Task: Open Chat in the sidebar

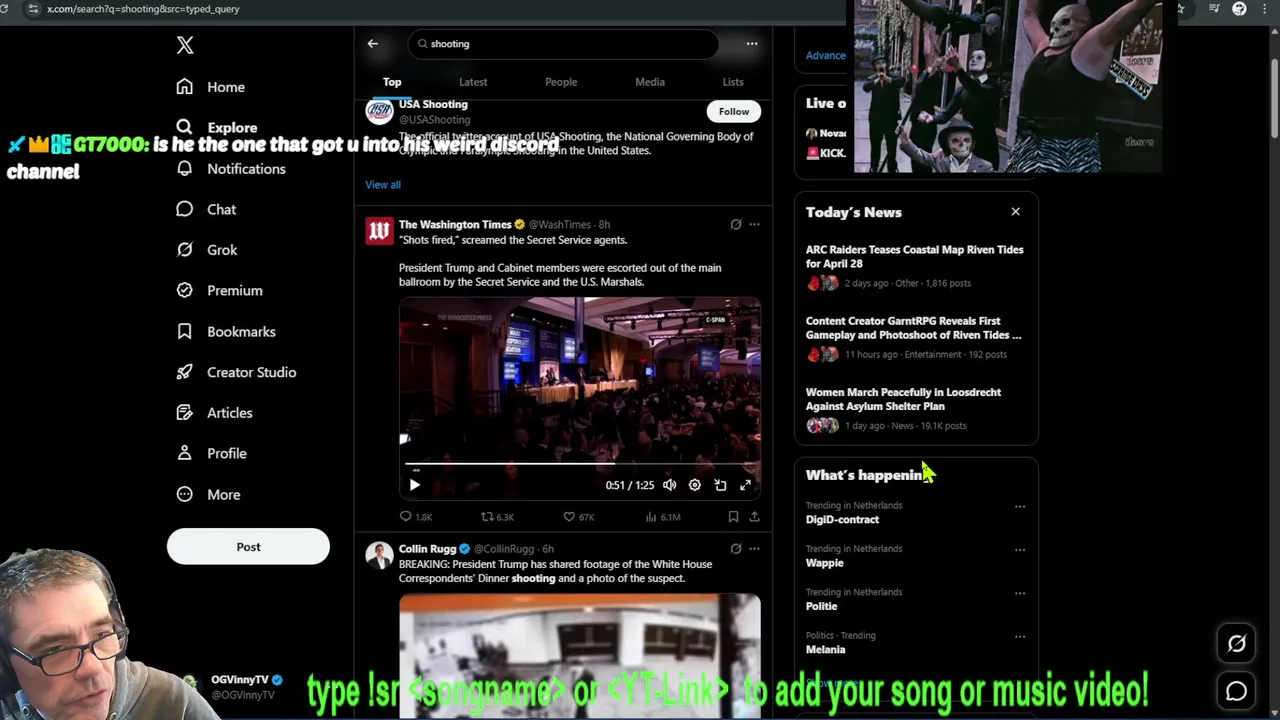Action: pyautogui.click(x=206, y=209)
